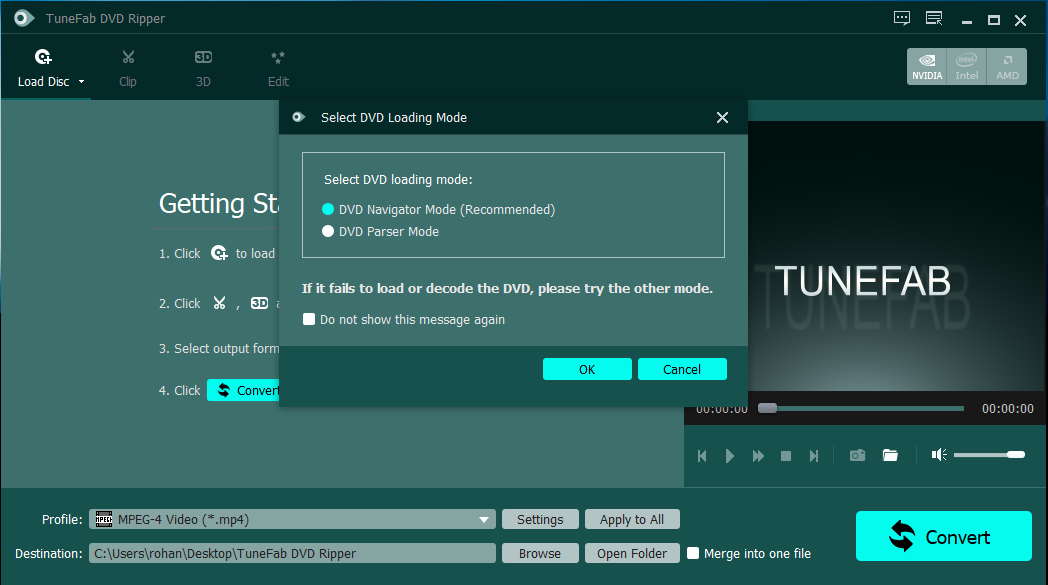Stop playback in preview player
Screen dimensions: 1048x585
pos(786,456)
